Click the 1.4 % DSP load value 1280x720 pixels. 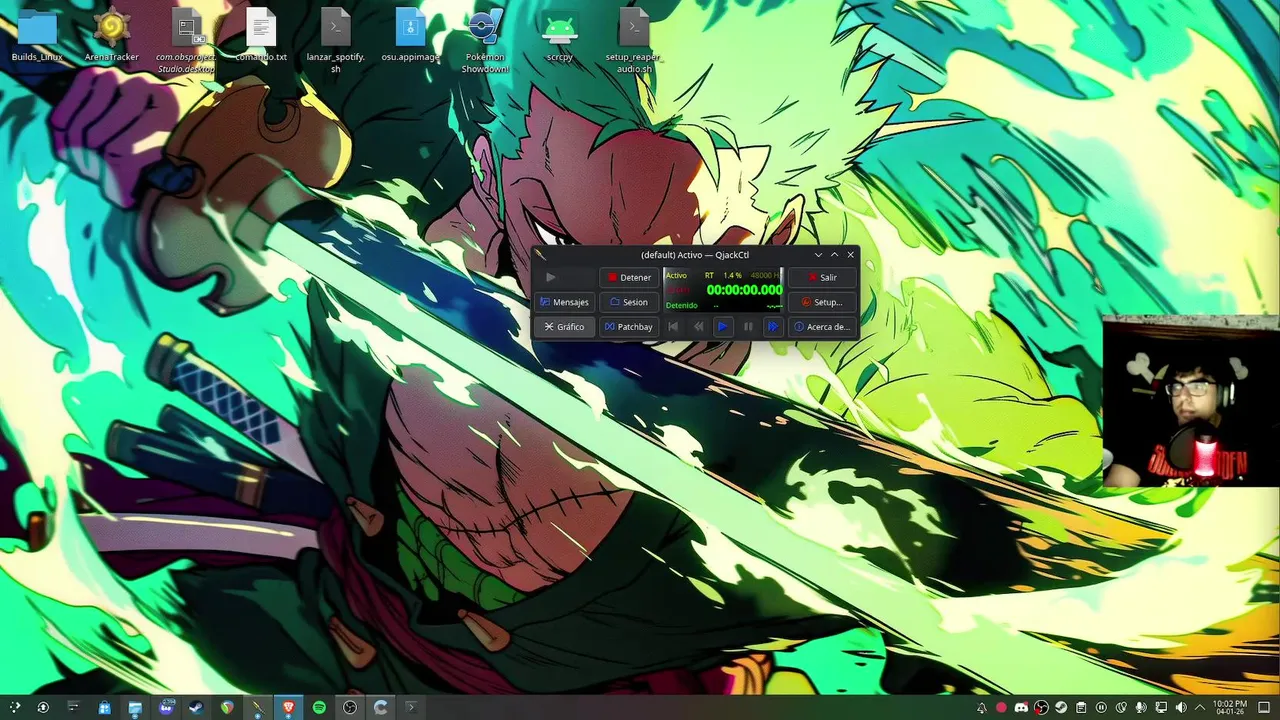click(x=732, y=275)
